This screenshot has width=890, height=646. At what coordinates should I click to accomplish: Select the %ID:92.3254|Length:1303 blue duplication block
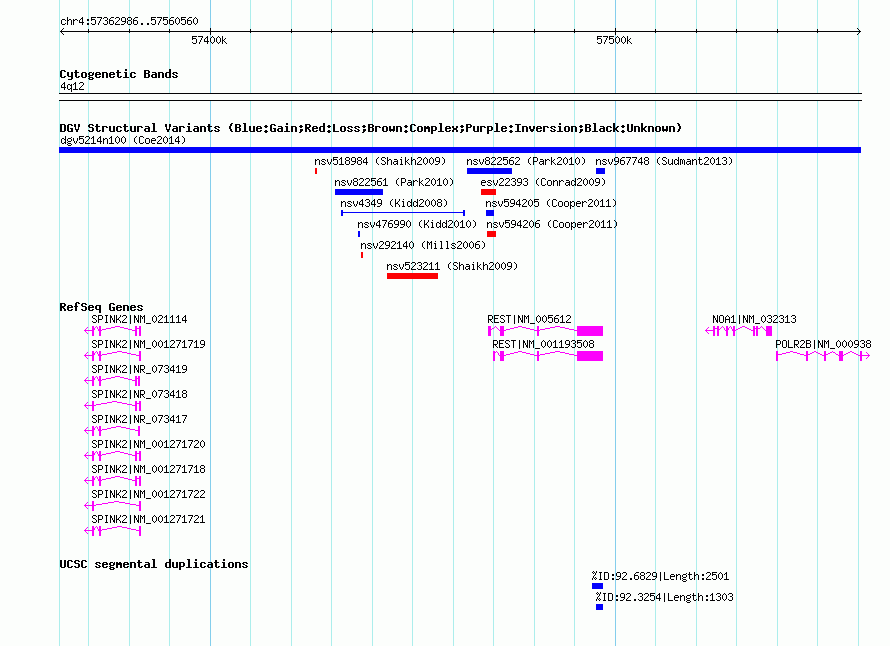[x=599, y=607]
